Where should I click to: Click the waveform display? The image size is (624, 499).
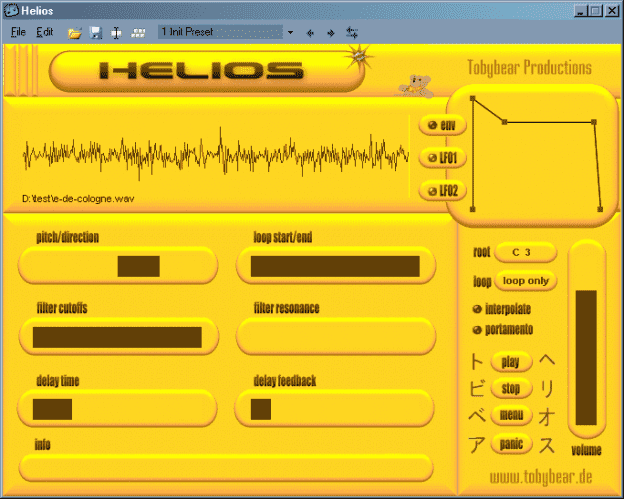coord(215,154)
